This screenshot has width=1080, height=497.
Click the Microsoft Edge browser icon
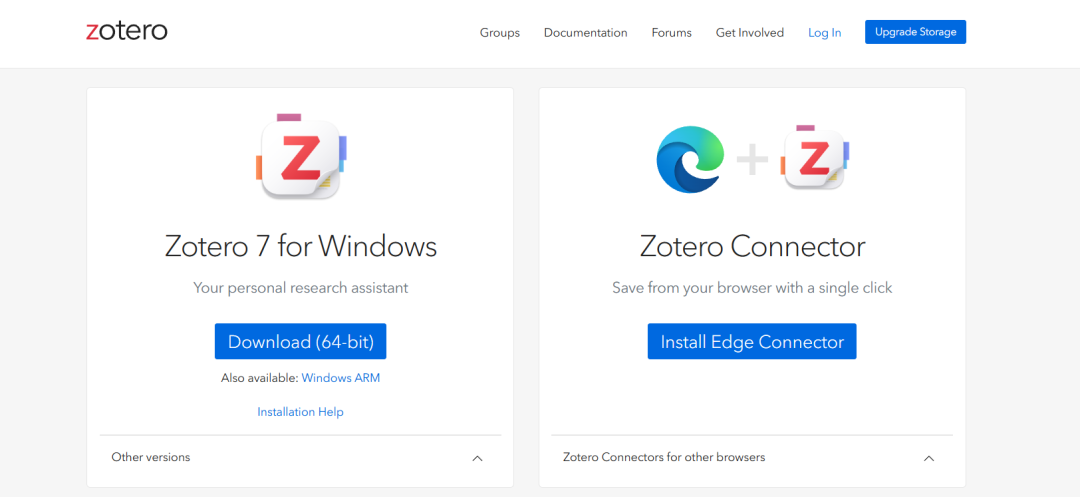pos(691,159)
